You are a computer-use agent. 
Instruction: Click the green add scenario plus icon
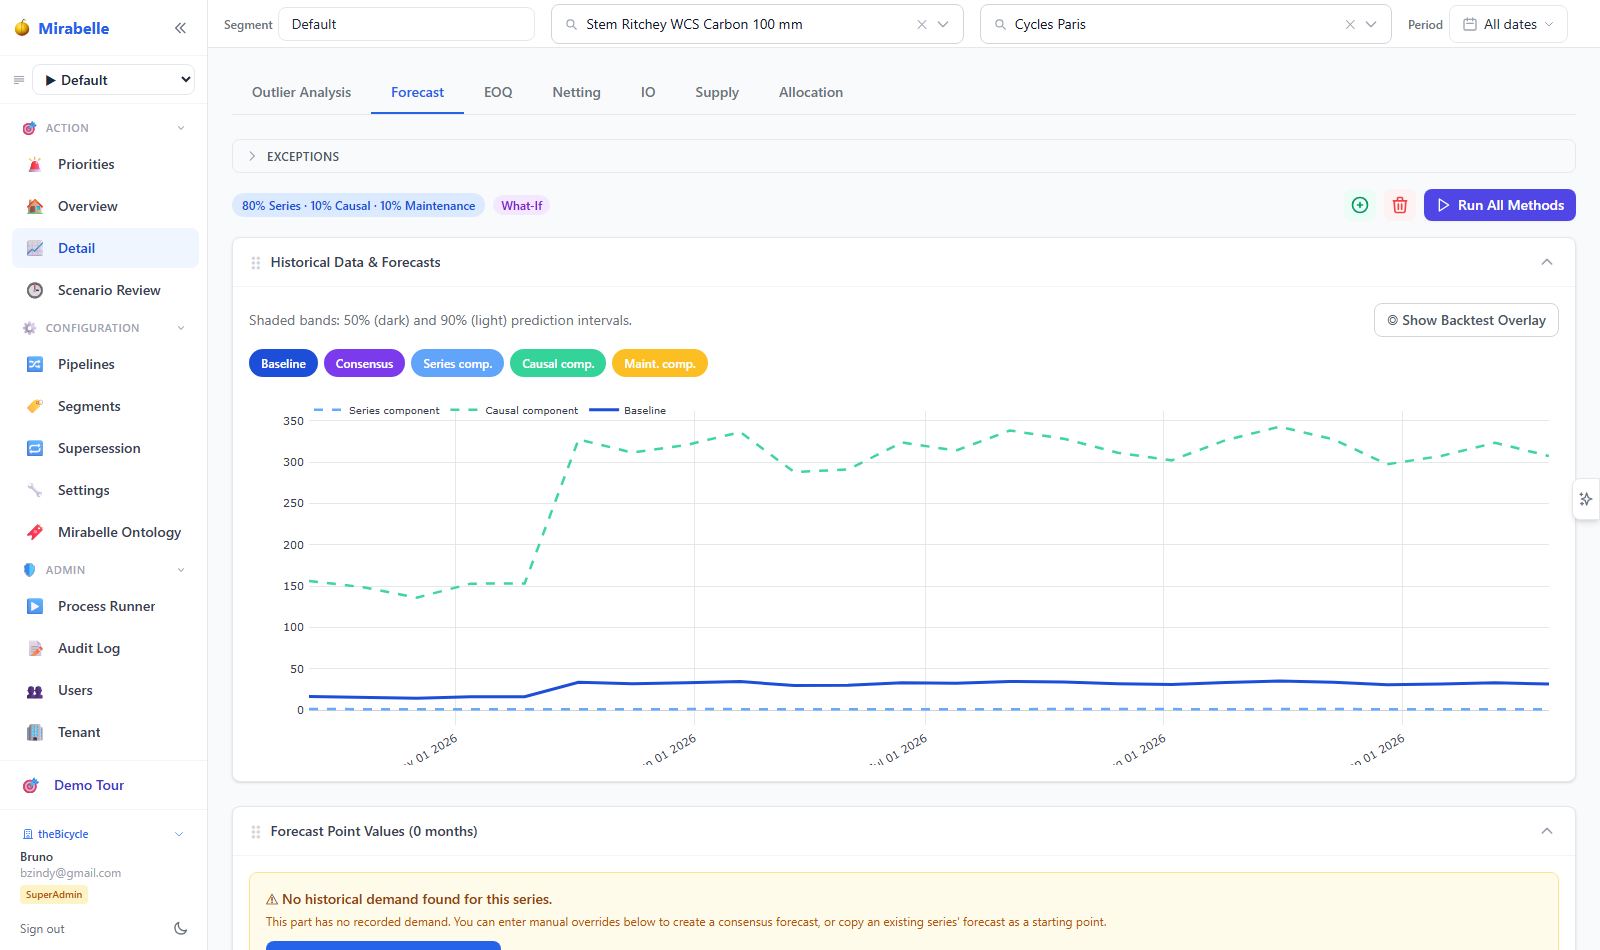(x=1360, y=205)
